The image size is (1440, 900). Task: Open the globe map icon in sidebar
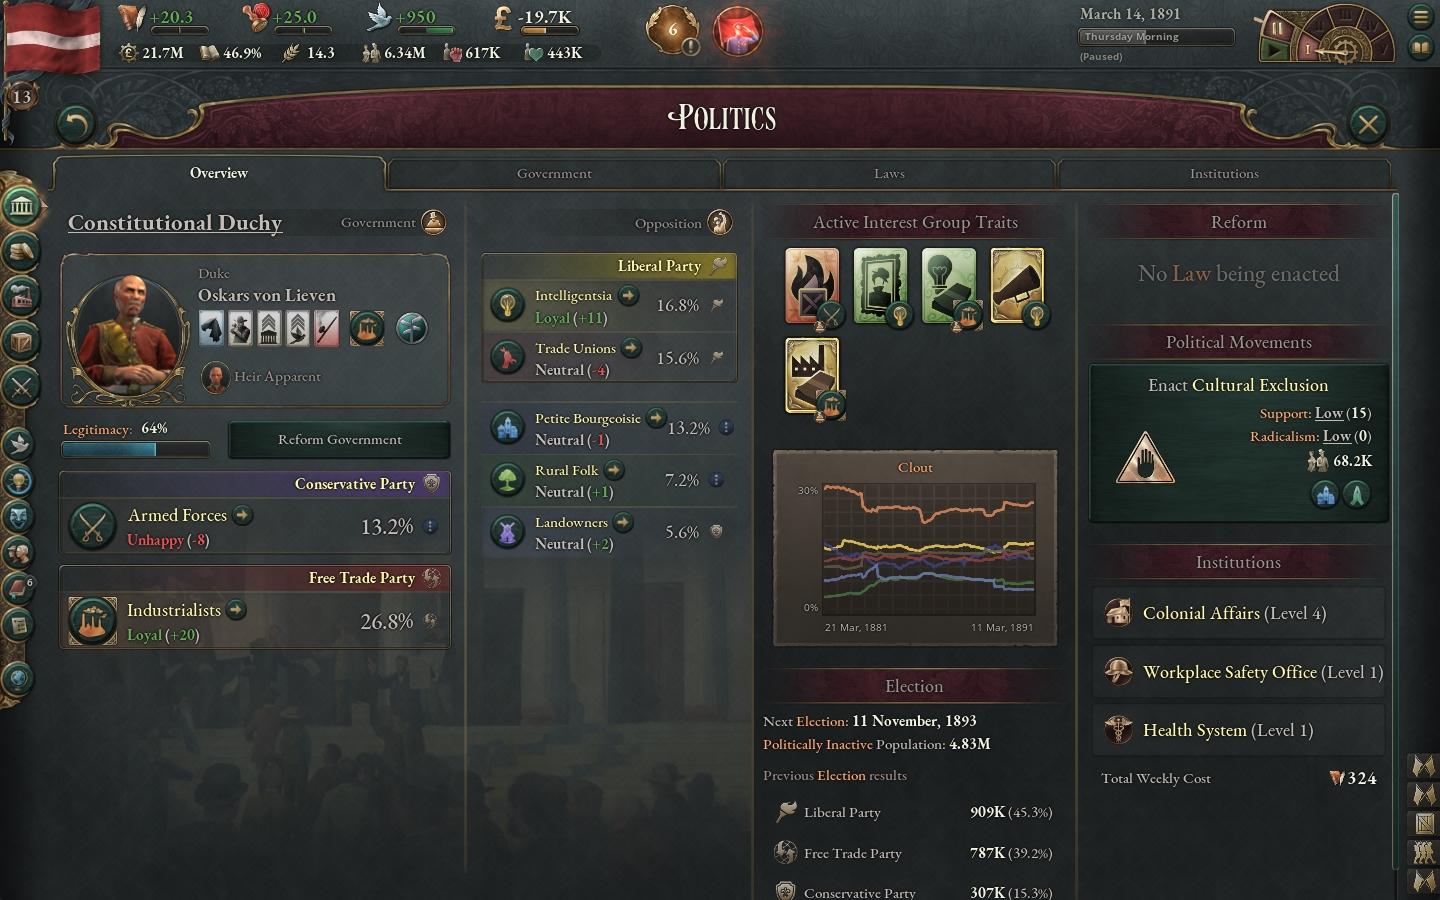18,679
